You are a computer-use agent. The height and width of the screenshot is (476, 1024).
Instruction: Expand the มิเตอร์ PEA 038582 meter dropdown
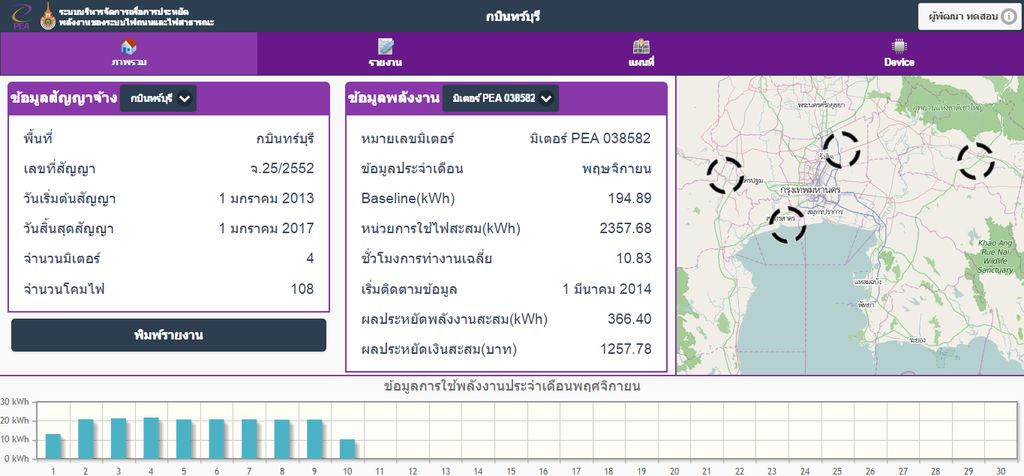tap(500, 99)
